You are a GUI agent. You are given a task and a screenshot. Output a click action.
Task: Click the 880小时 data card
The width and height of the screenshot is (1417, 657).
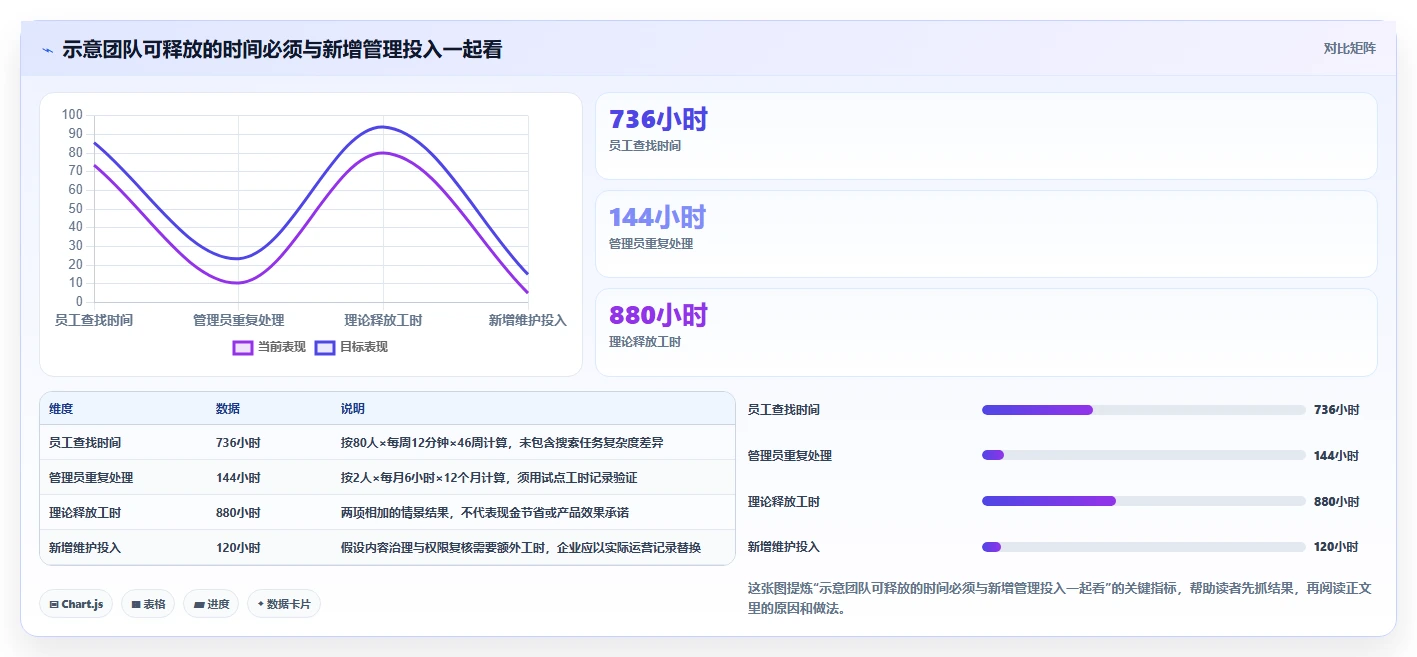pyautogui.click(x=986, y=332)
